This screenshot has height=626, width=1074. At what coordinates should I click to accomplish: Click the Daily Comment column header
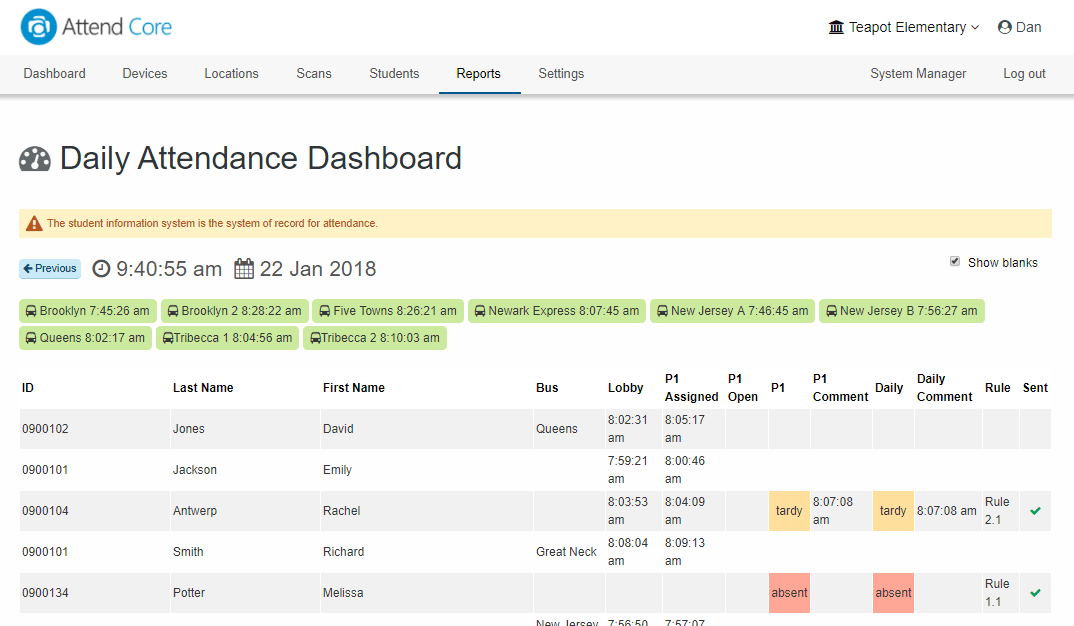(945, 388)
